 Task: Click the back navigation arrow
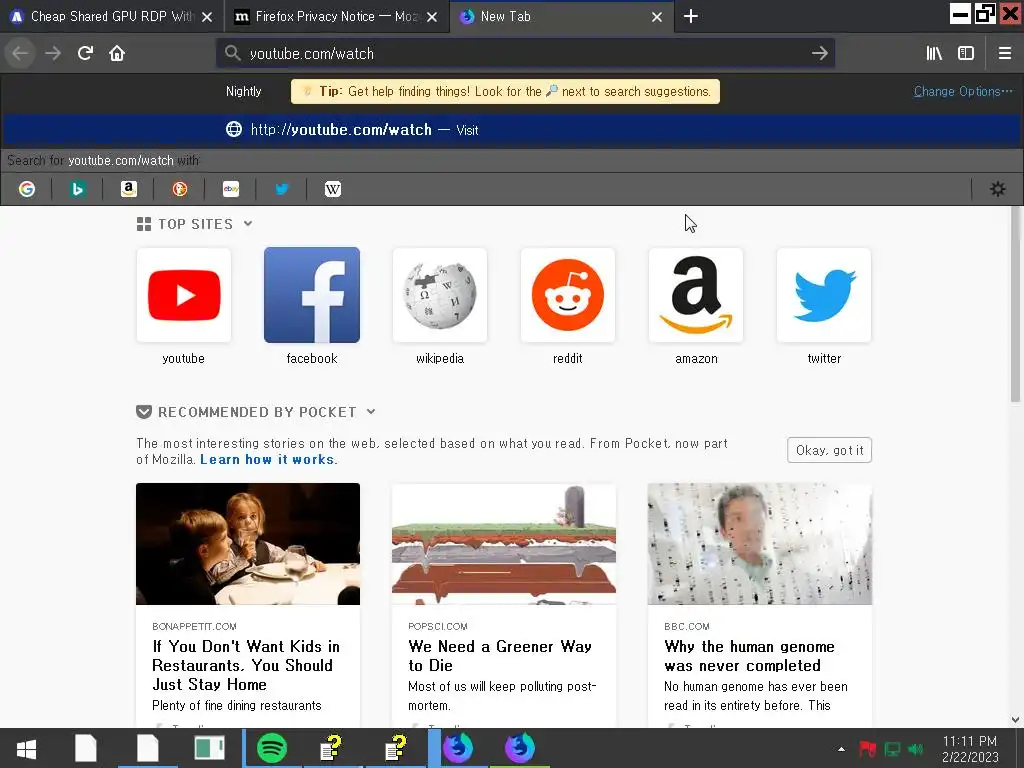tap(20, 54)
